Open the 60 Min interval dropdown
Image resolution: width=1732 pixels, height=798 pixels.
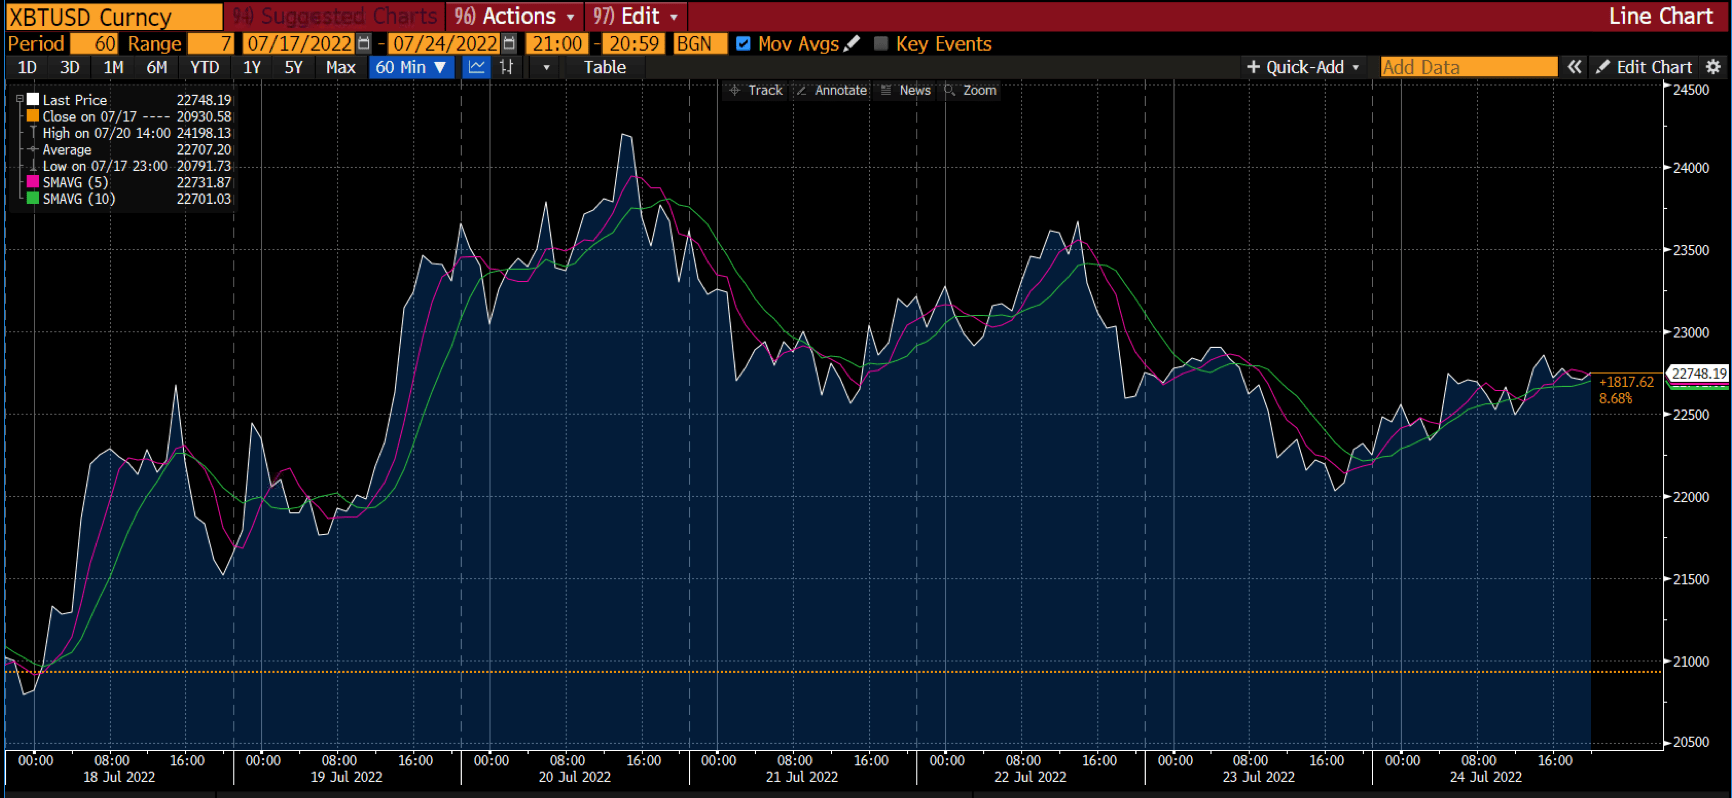(x=410, y=67)
